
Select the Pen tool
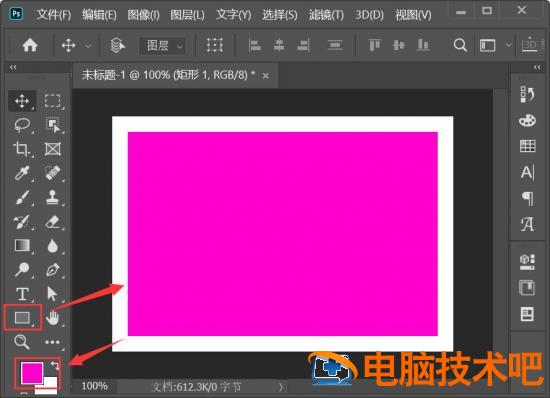click(x=53, y=270)
